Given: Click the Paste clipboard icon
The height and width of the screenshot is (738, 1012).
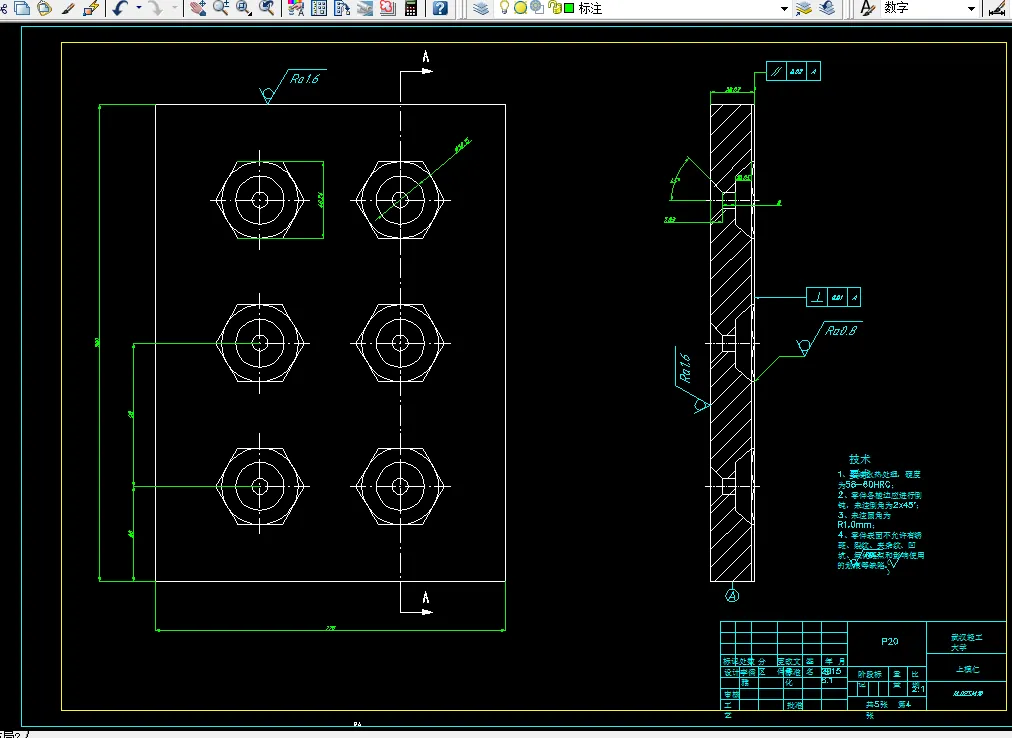Looking at the screenshot, I should point(45,8).
